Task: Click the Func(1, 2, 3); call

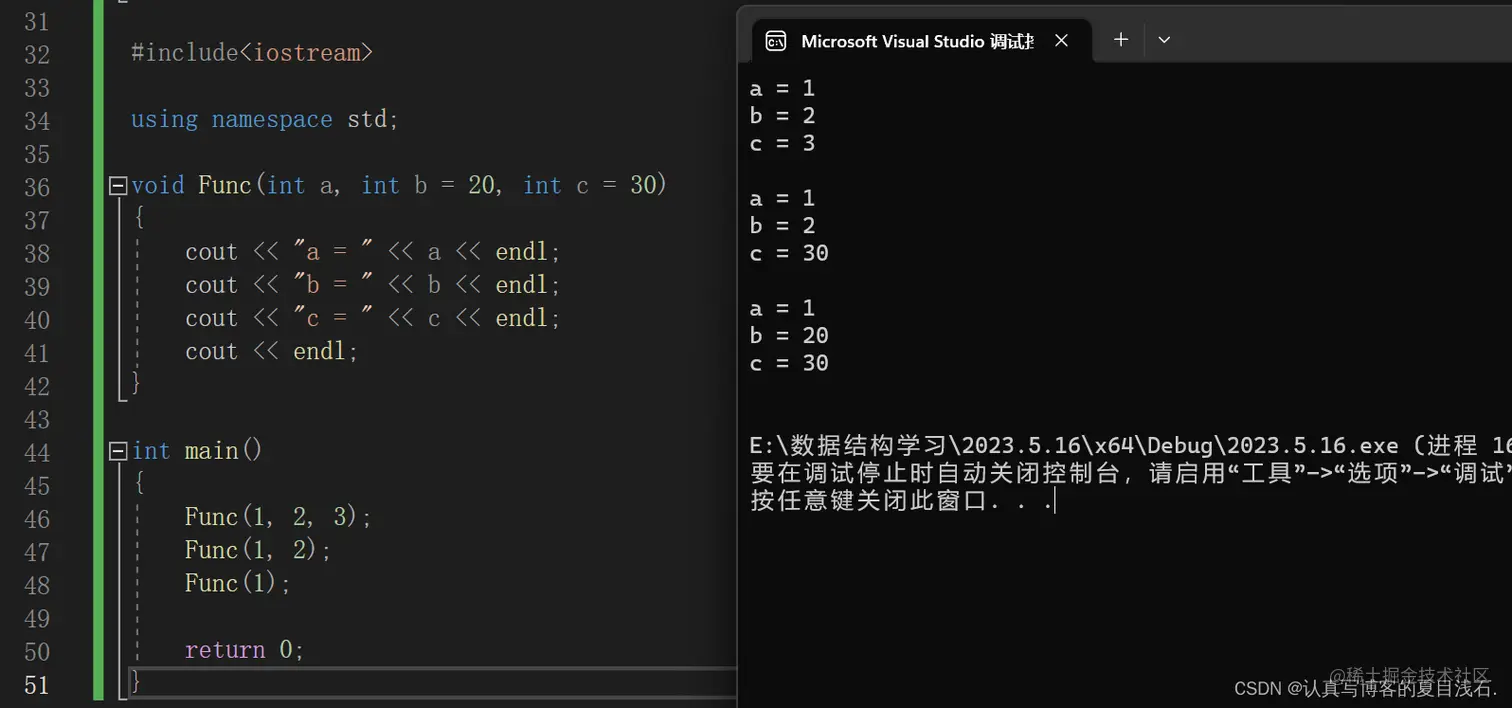Action: 278,517
